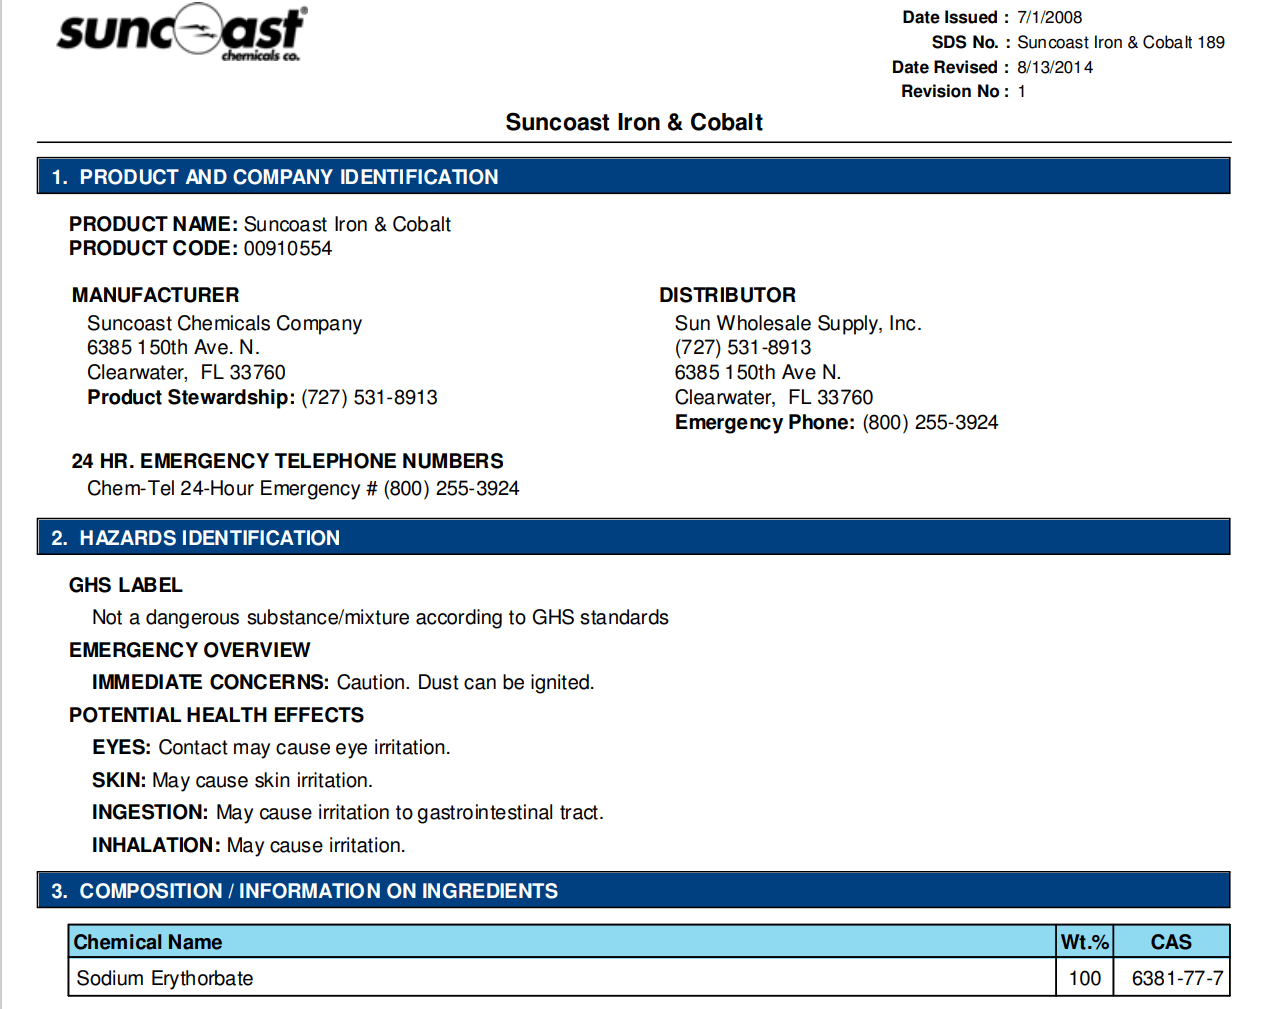Click the 'DISTRIBUTOR' heading
The width and height of the screenshot is (1266, 1009).
(x=727, y=295)
